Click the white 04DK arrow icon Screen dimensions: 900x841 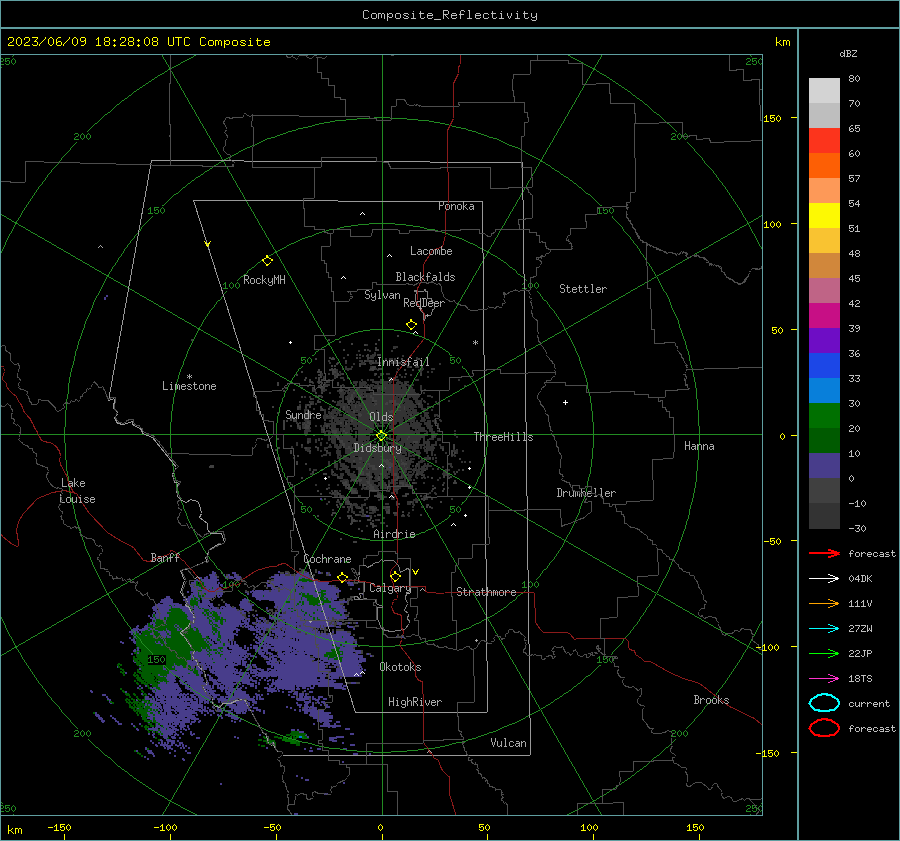point(824,578)
